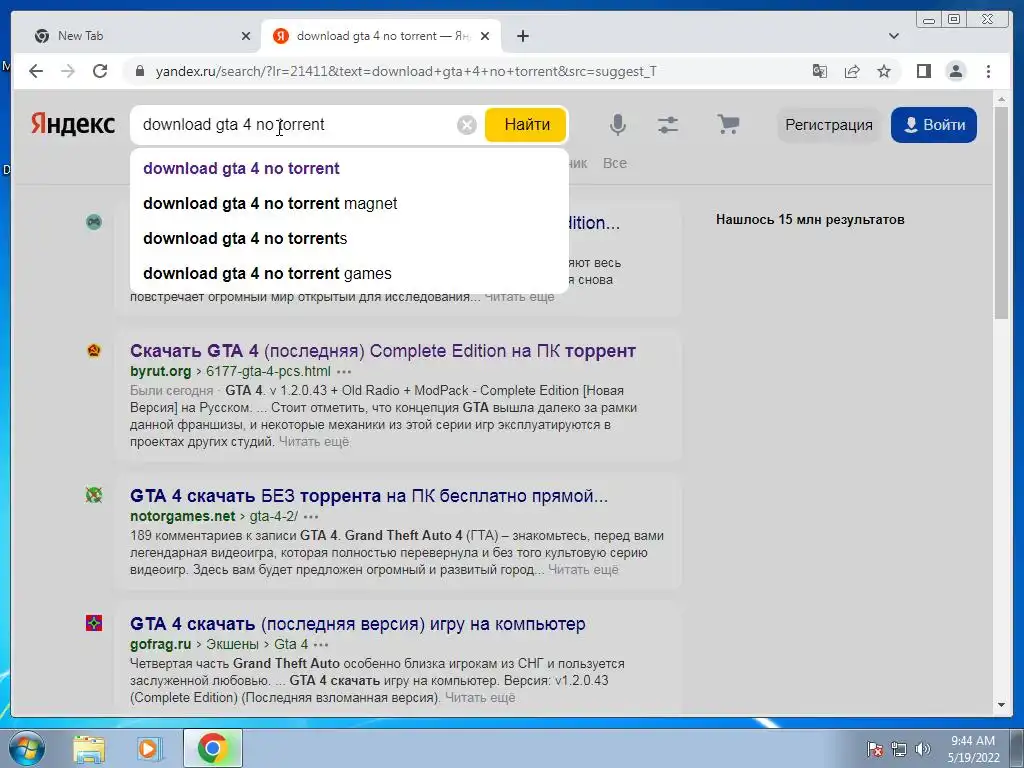Click the scrollbar down arrow

(x=1001, y=705)
